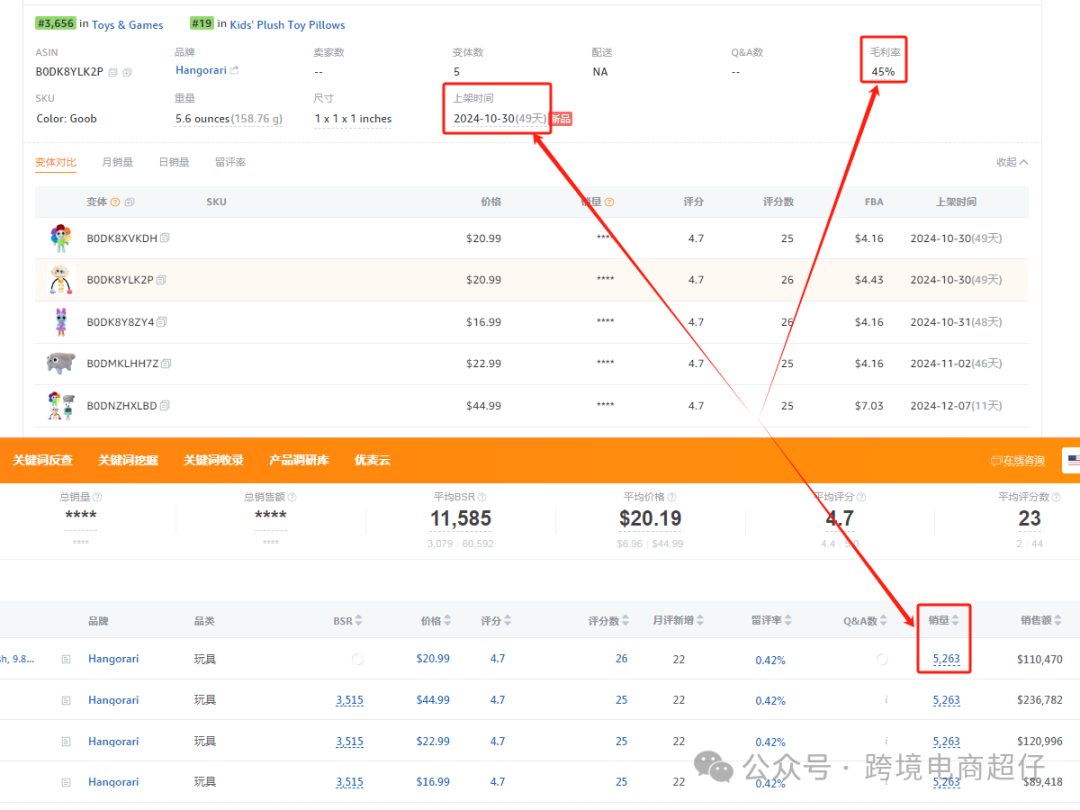The image size is (1080, 810).
Task: Click weight value 5.6 ounces
Action: click(x=229, y=118)
